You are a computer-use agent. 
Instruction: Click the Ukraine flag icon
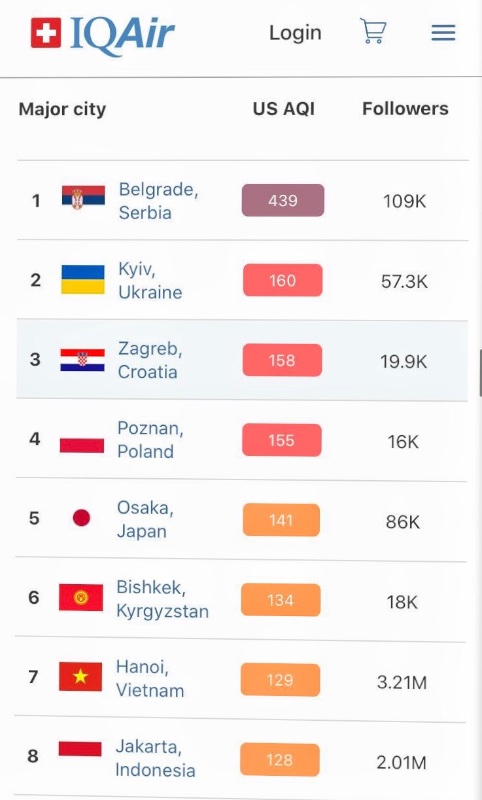tap(83, 279)
